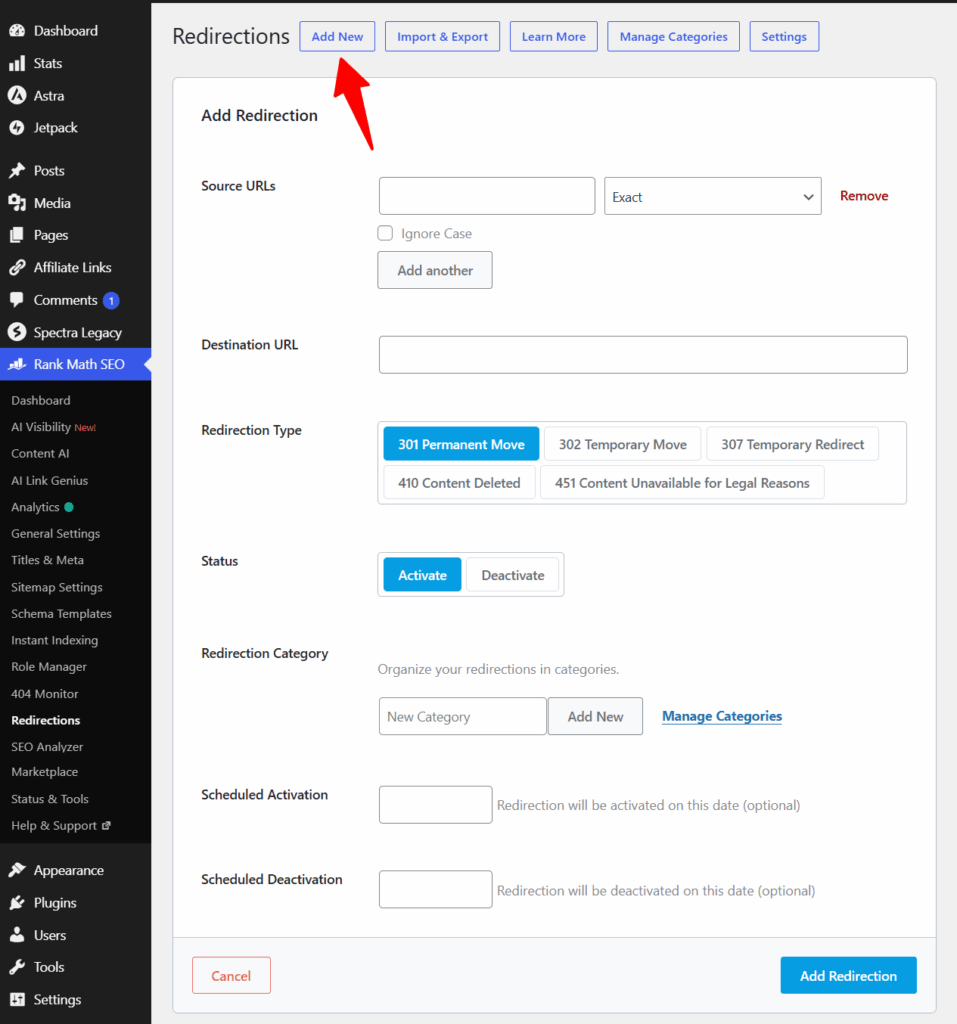Select 451 Content Unavailable for Legal Reasons
This screenshot has height=1024, width=957.
tap(682, 483)
